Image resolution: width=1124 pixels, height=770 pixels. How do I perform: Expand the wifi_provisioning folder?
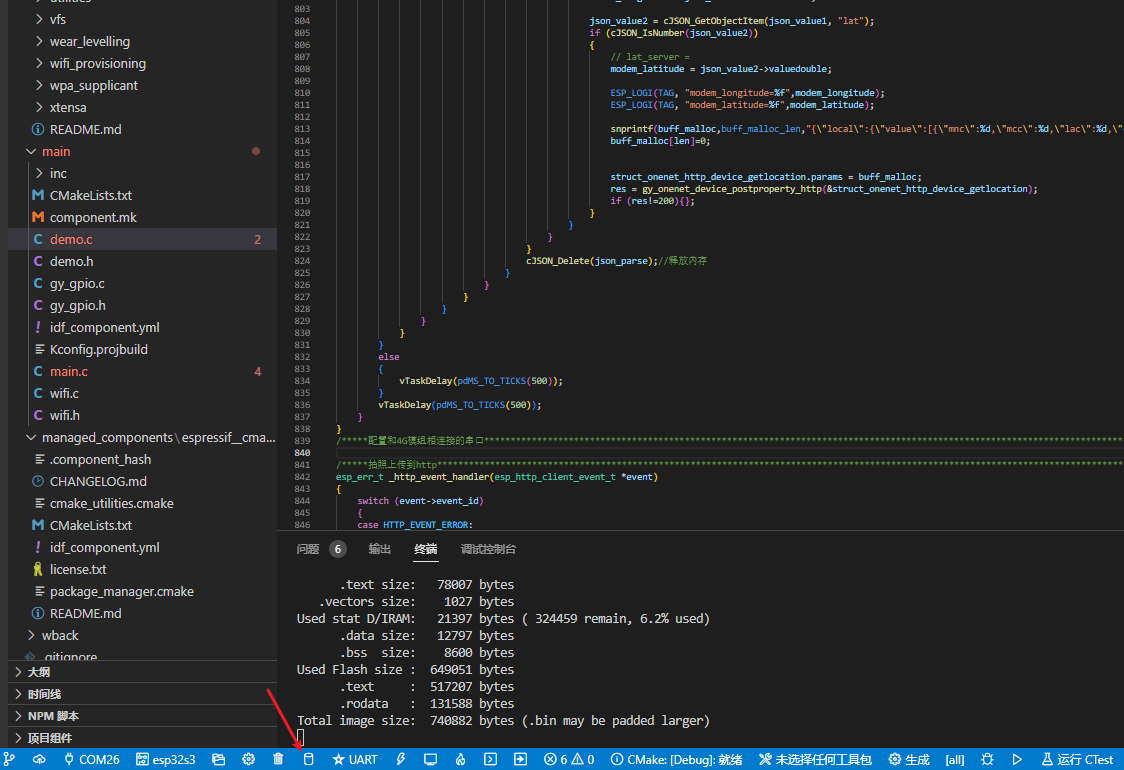click(97, 63)
